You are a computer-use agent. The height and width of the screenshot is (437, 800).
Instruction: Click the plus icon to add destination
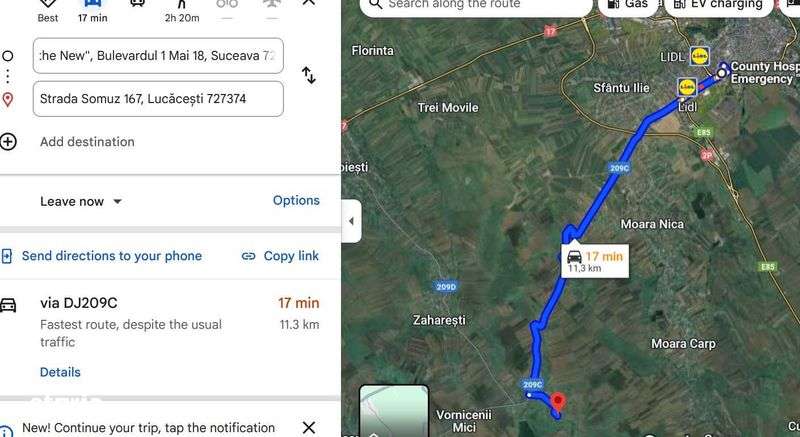tap(8, 142)
